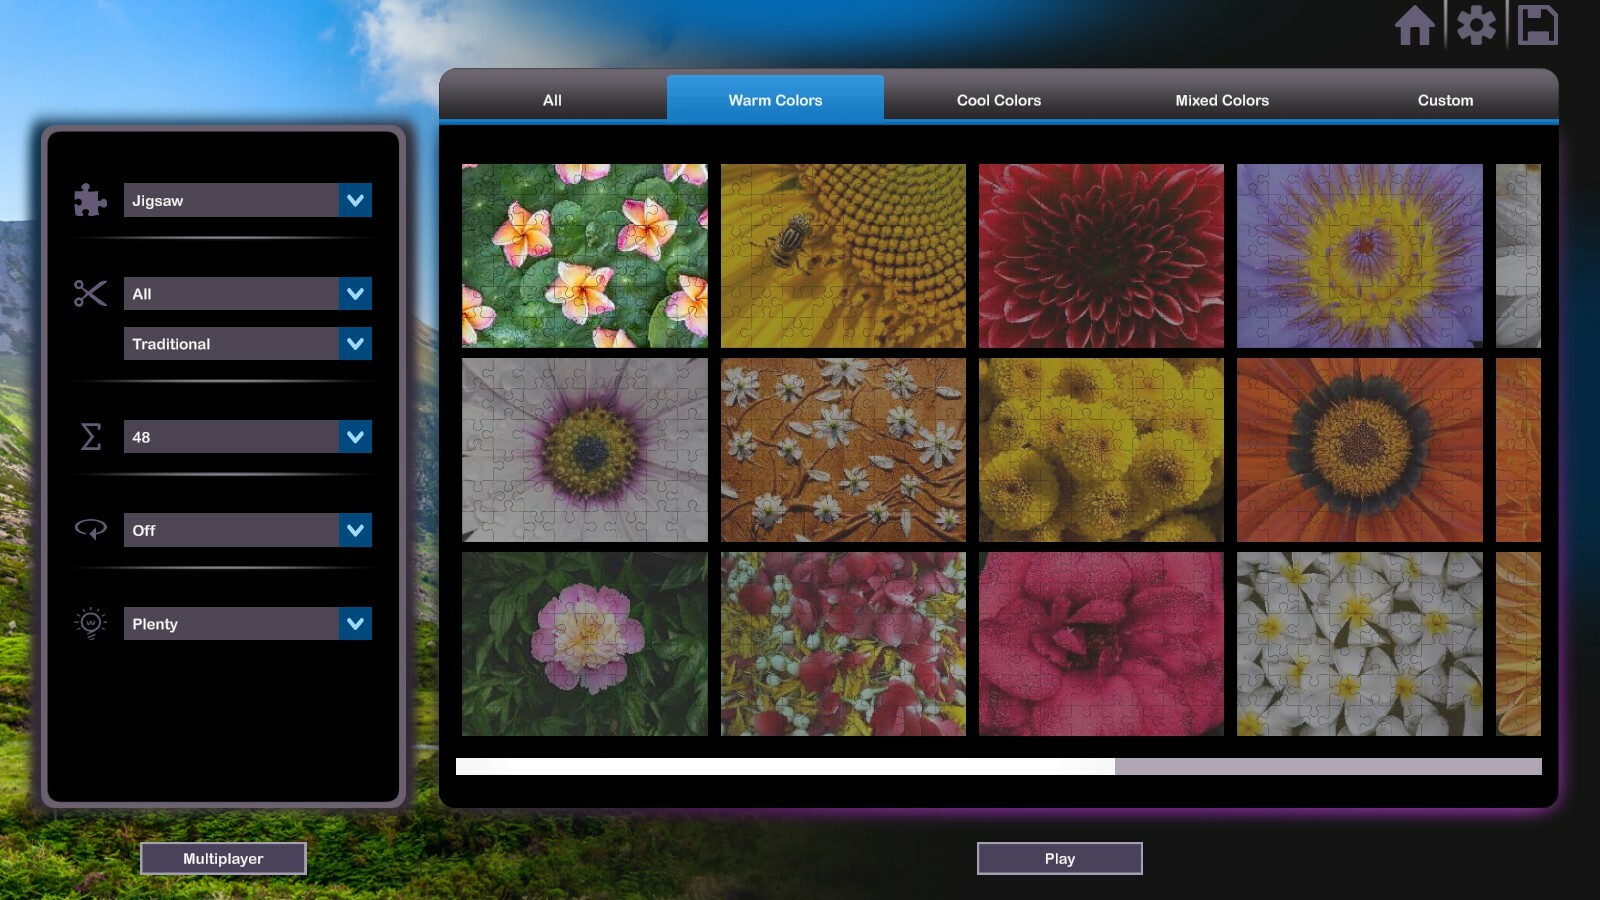The height and width of the screenshot is (900, 1600).
Task: Select the Mixed Colors tab
Action: click(x=1221, y=100)
